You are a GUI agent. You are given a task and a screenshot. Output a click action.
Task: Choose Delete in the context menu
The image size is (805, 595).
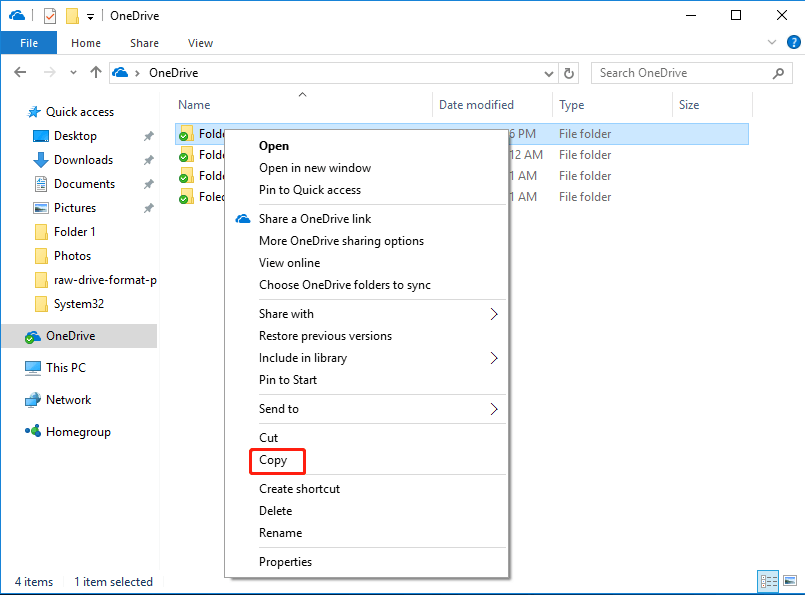click(x=275, y=511)
